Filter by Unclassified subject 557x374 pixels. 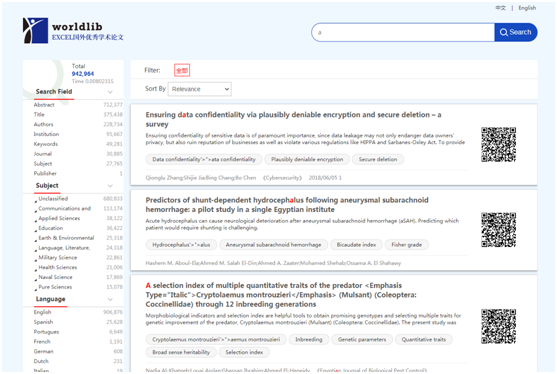pyautogui.click(x=53, y=199)
